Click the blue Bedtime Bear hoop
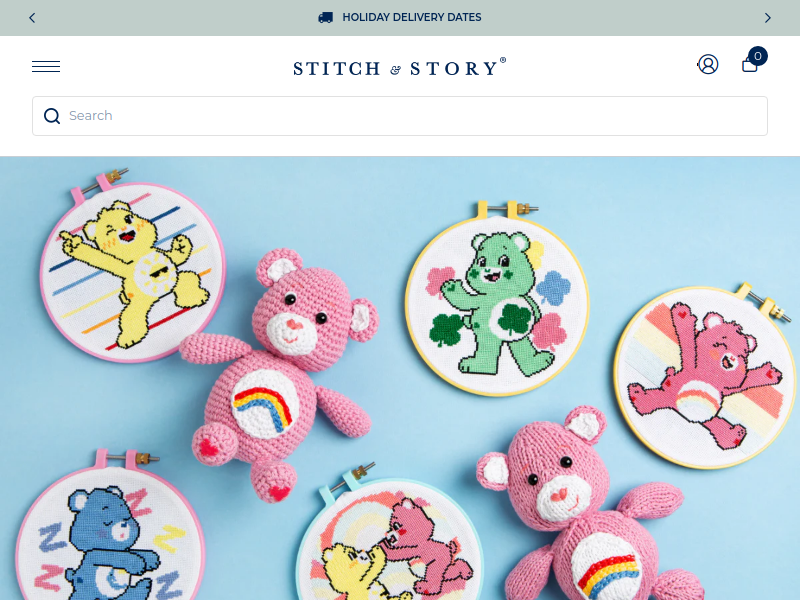The width and height of the screenshot is (800, 600). (x=110, y=528)
